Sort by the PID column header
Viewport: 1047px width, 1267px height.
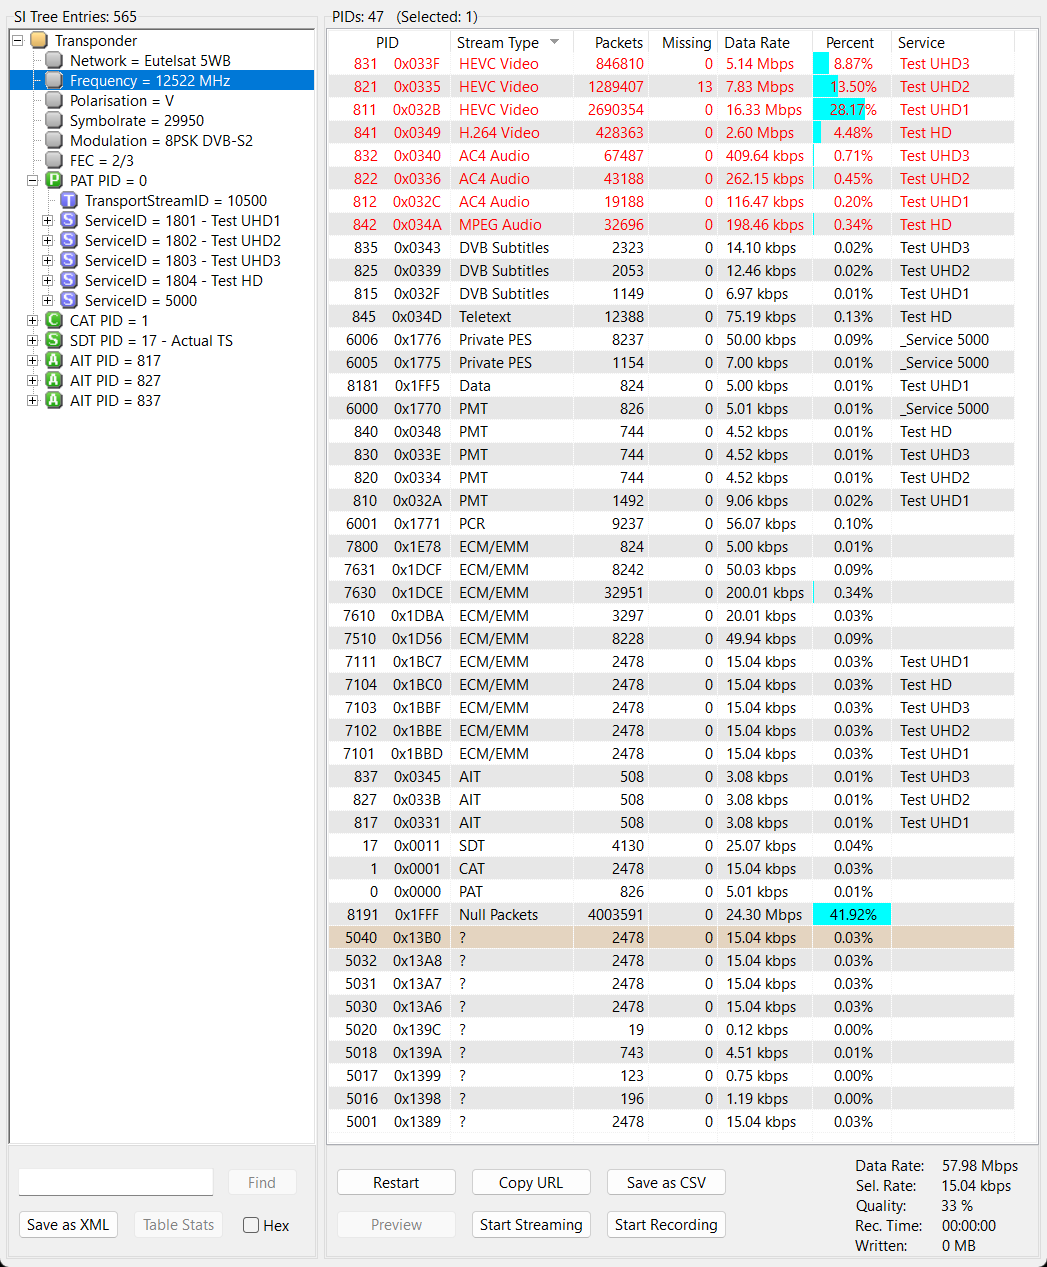click(x=387, y=42)
